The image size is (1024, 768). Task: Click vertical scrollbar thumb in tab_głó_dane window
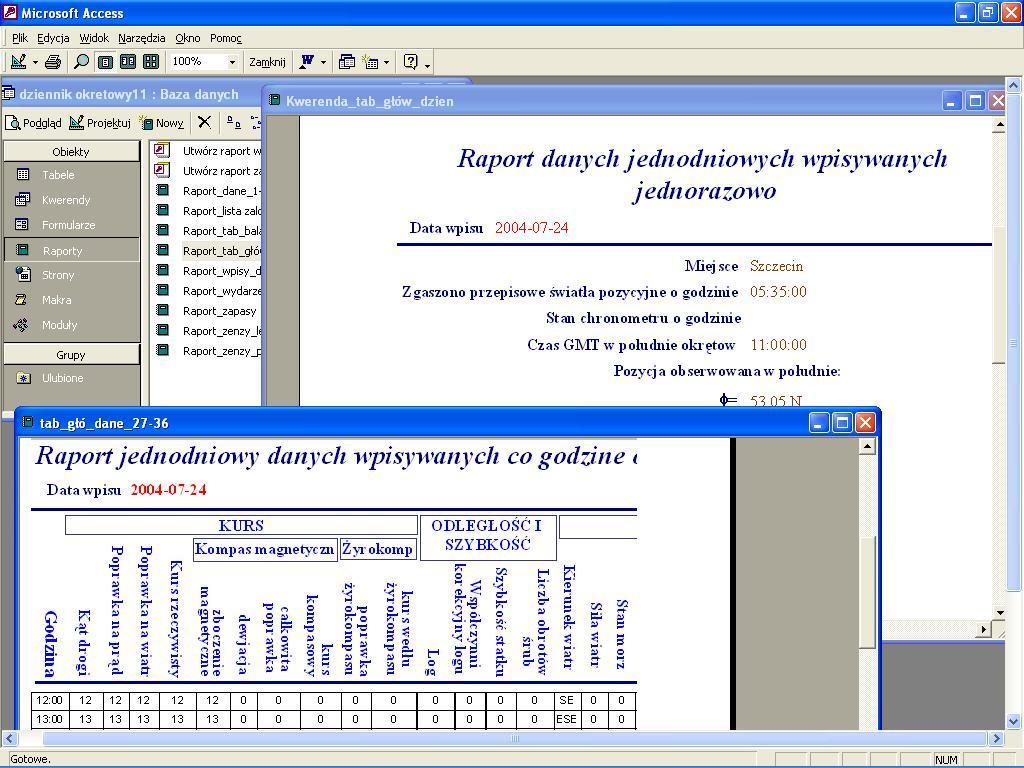click(867, 592)
